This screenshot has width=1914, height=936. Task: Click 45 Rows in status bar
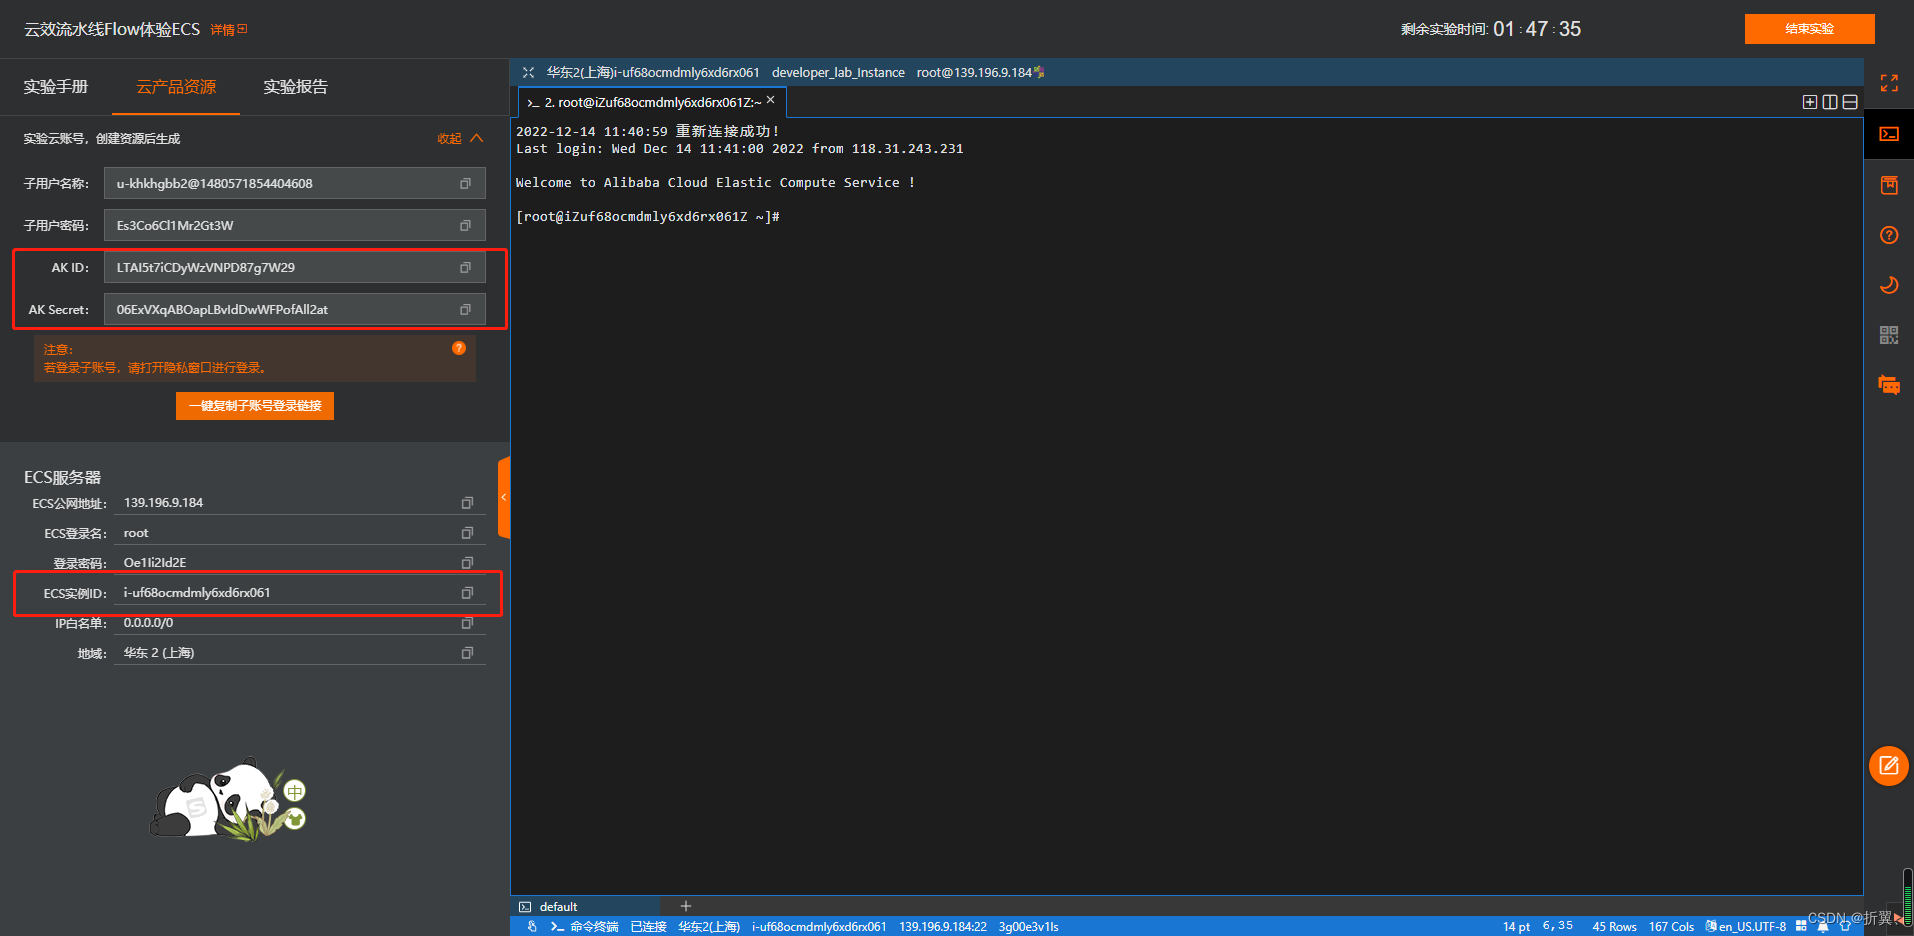[x=1614, y=927]
